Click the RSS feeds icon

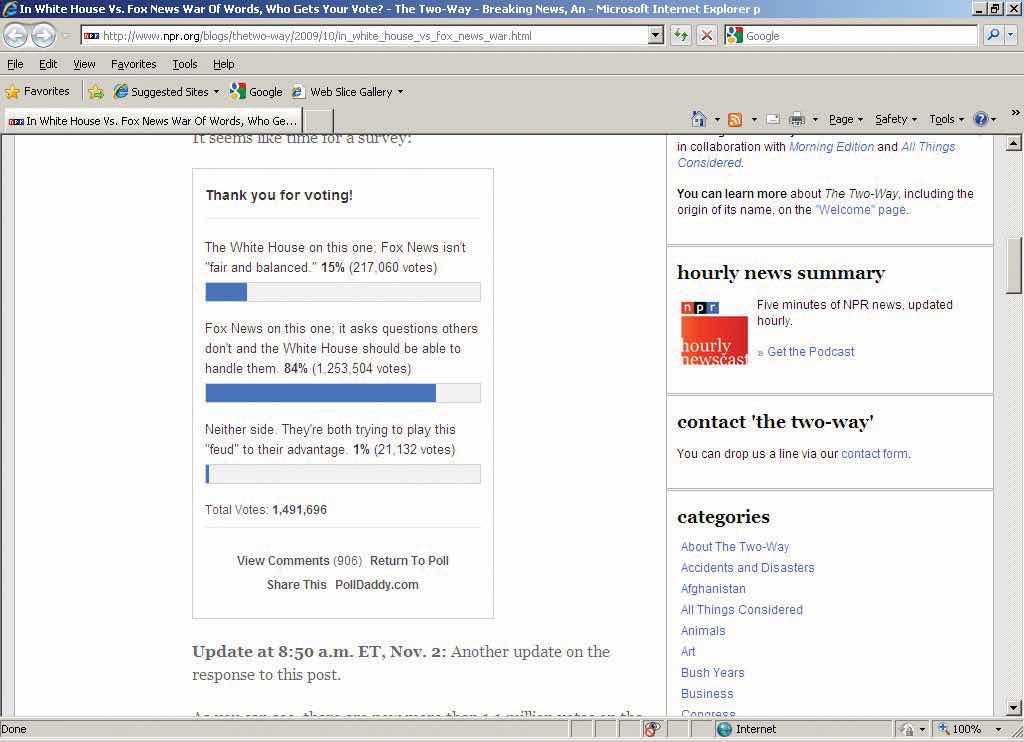735,119
